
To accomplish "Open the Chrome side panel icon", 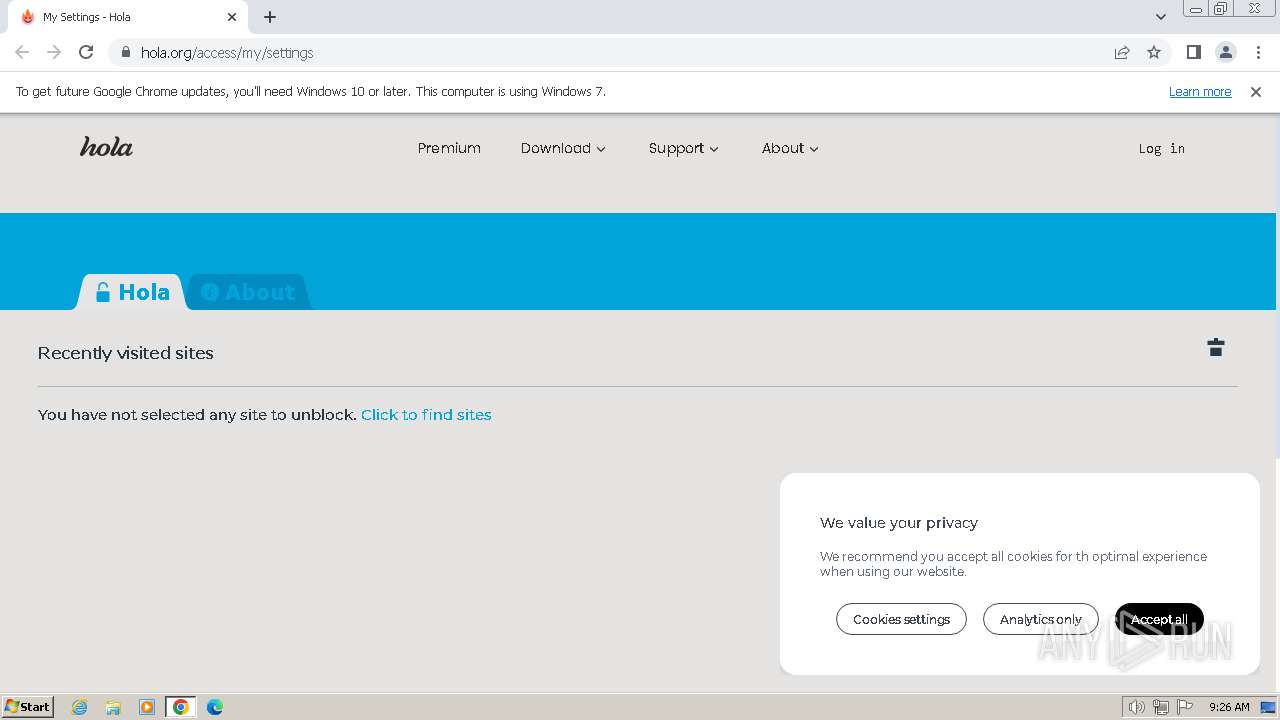I will [x=1194, y=52].
